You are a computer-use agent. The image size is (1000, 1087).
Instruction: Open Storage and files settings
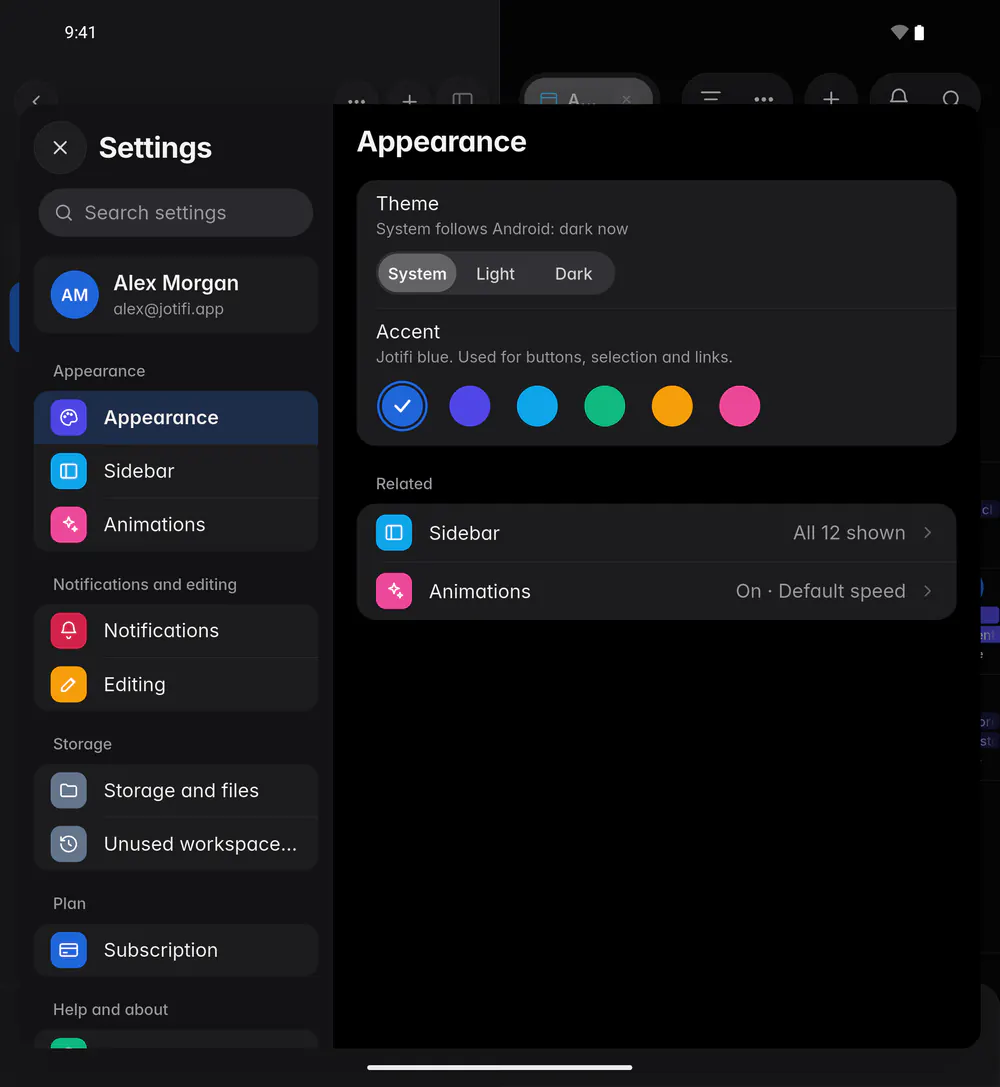tap(176, 790)
